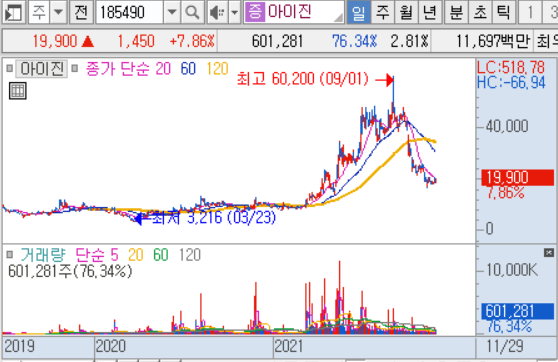Click the 주 stock type button
558x362 pixels.
point(39,12)
